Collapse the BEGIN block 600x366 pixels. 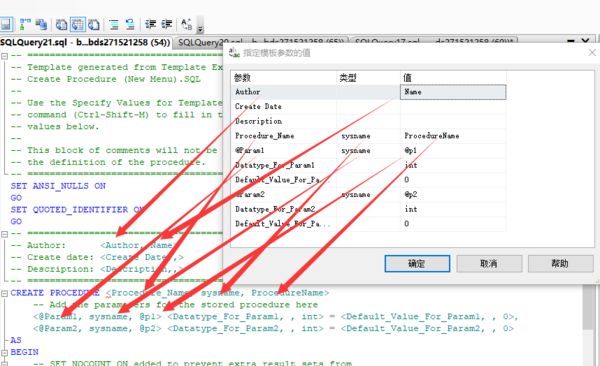pyautogui.click(x=5, y=353)
